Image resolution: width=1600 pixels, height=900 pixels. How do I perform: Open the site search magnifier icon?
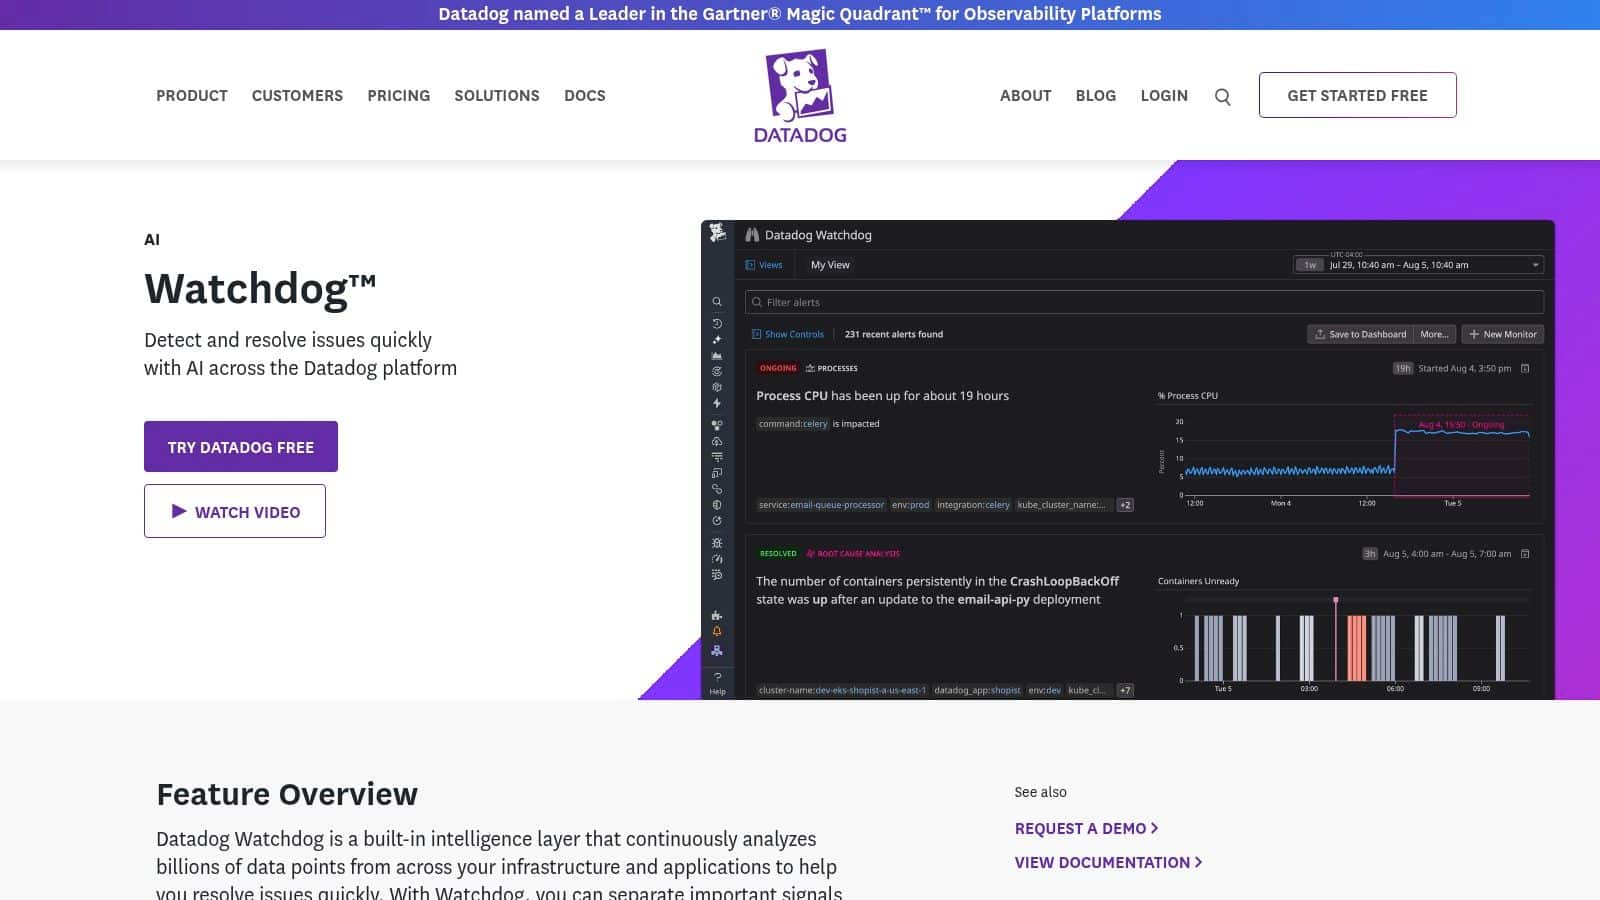coord(1222,97)
